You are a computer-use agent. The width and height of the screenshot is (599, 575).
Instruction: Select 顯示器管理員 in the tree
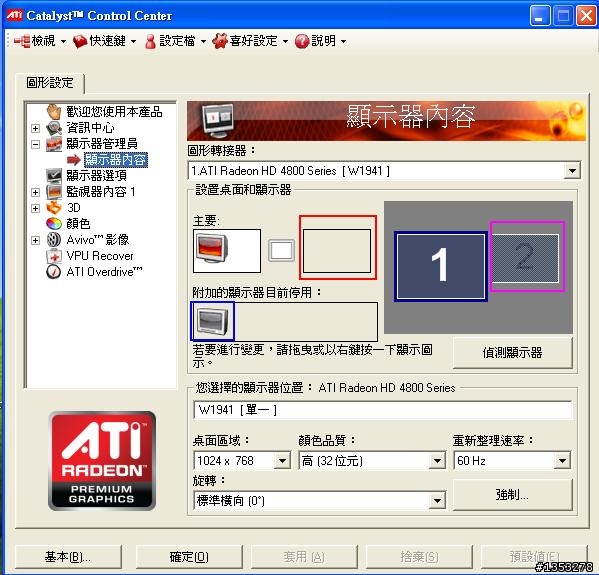(102, 144)
